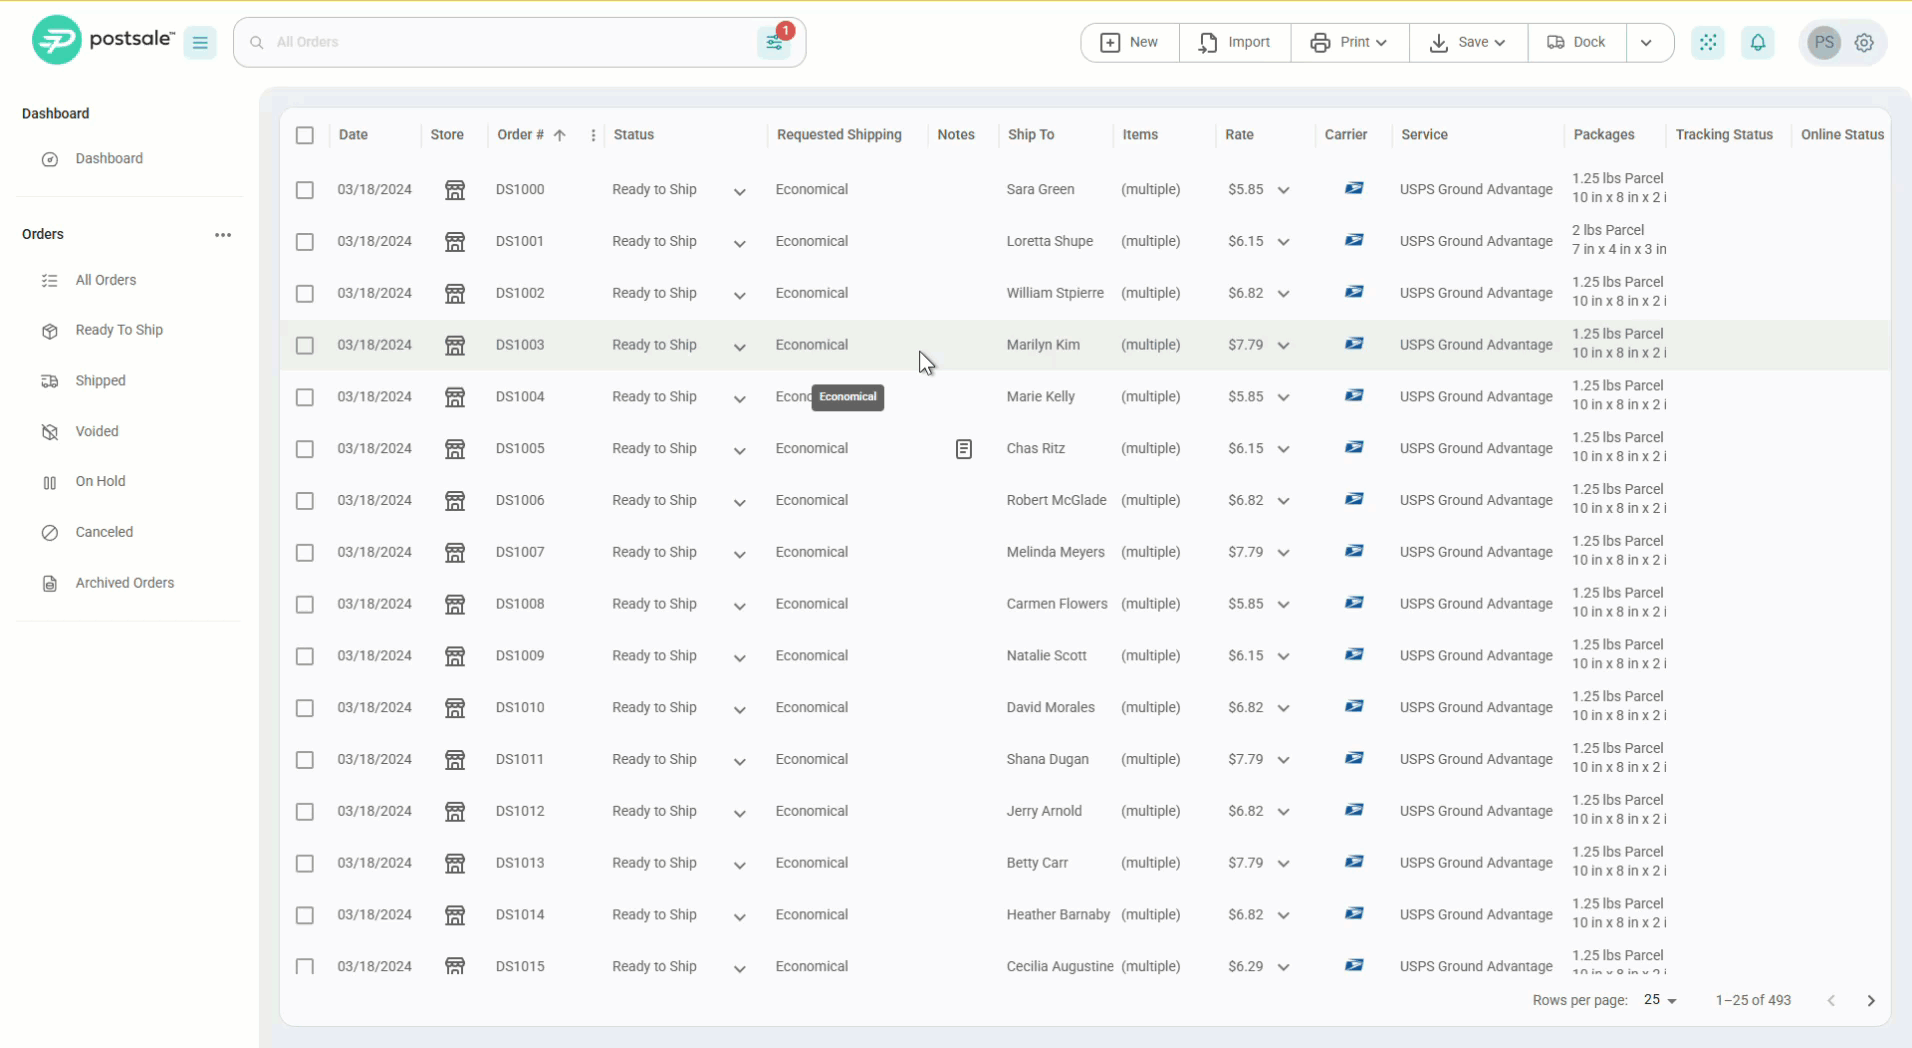Viewport: 1912px width, 1048px height.
Task: Click the notification bell icon
Action: click(1758, 42)
